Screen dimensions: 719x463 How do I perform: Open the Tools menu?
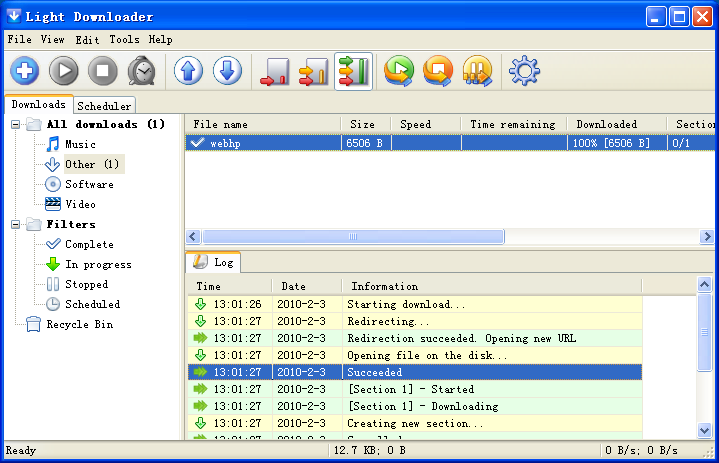124,39
